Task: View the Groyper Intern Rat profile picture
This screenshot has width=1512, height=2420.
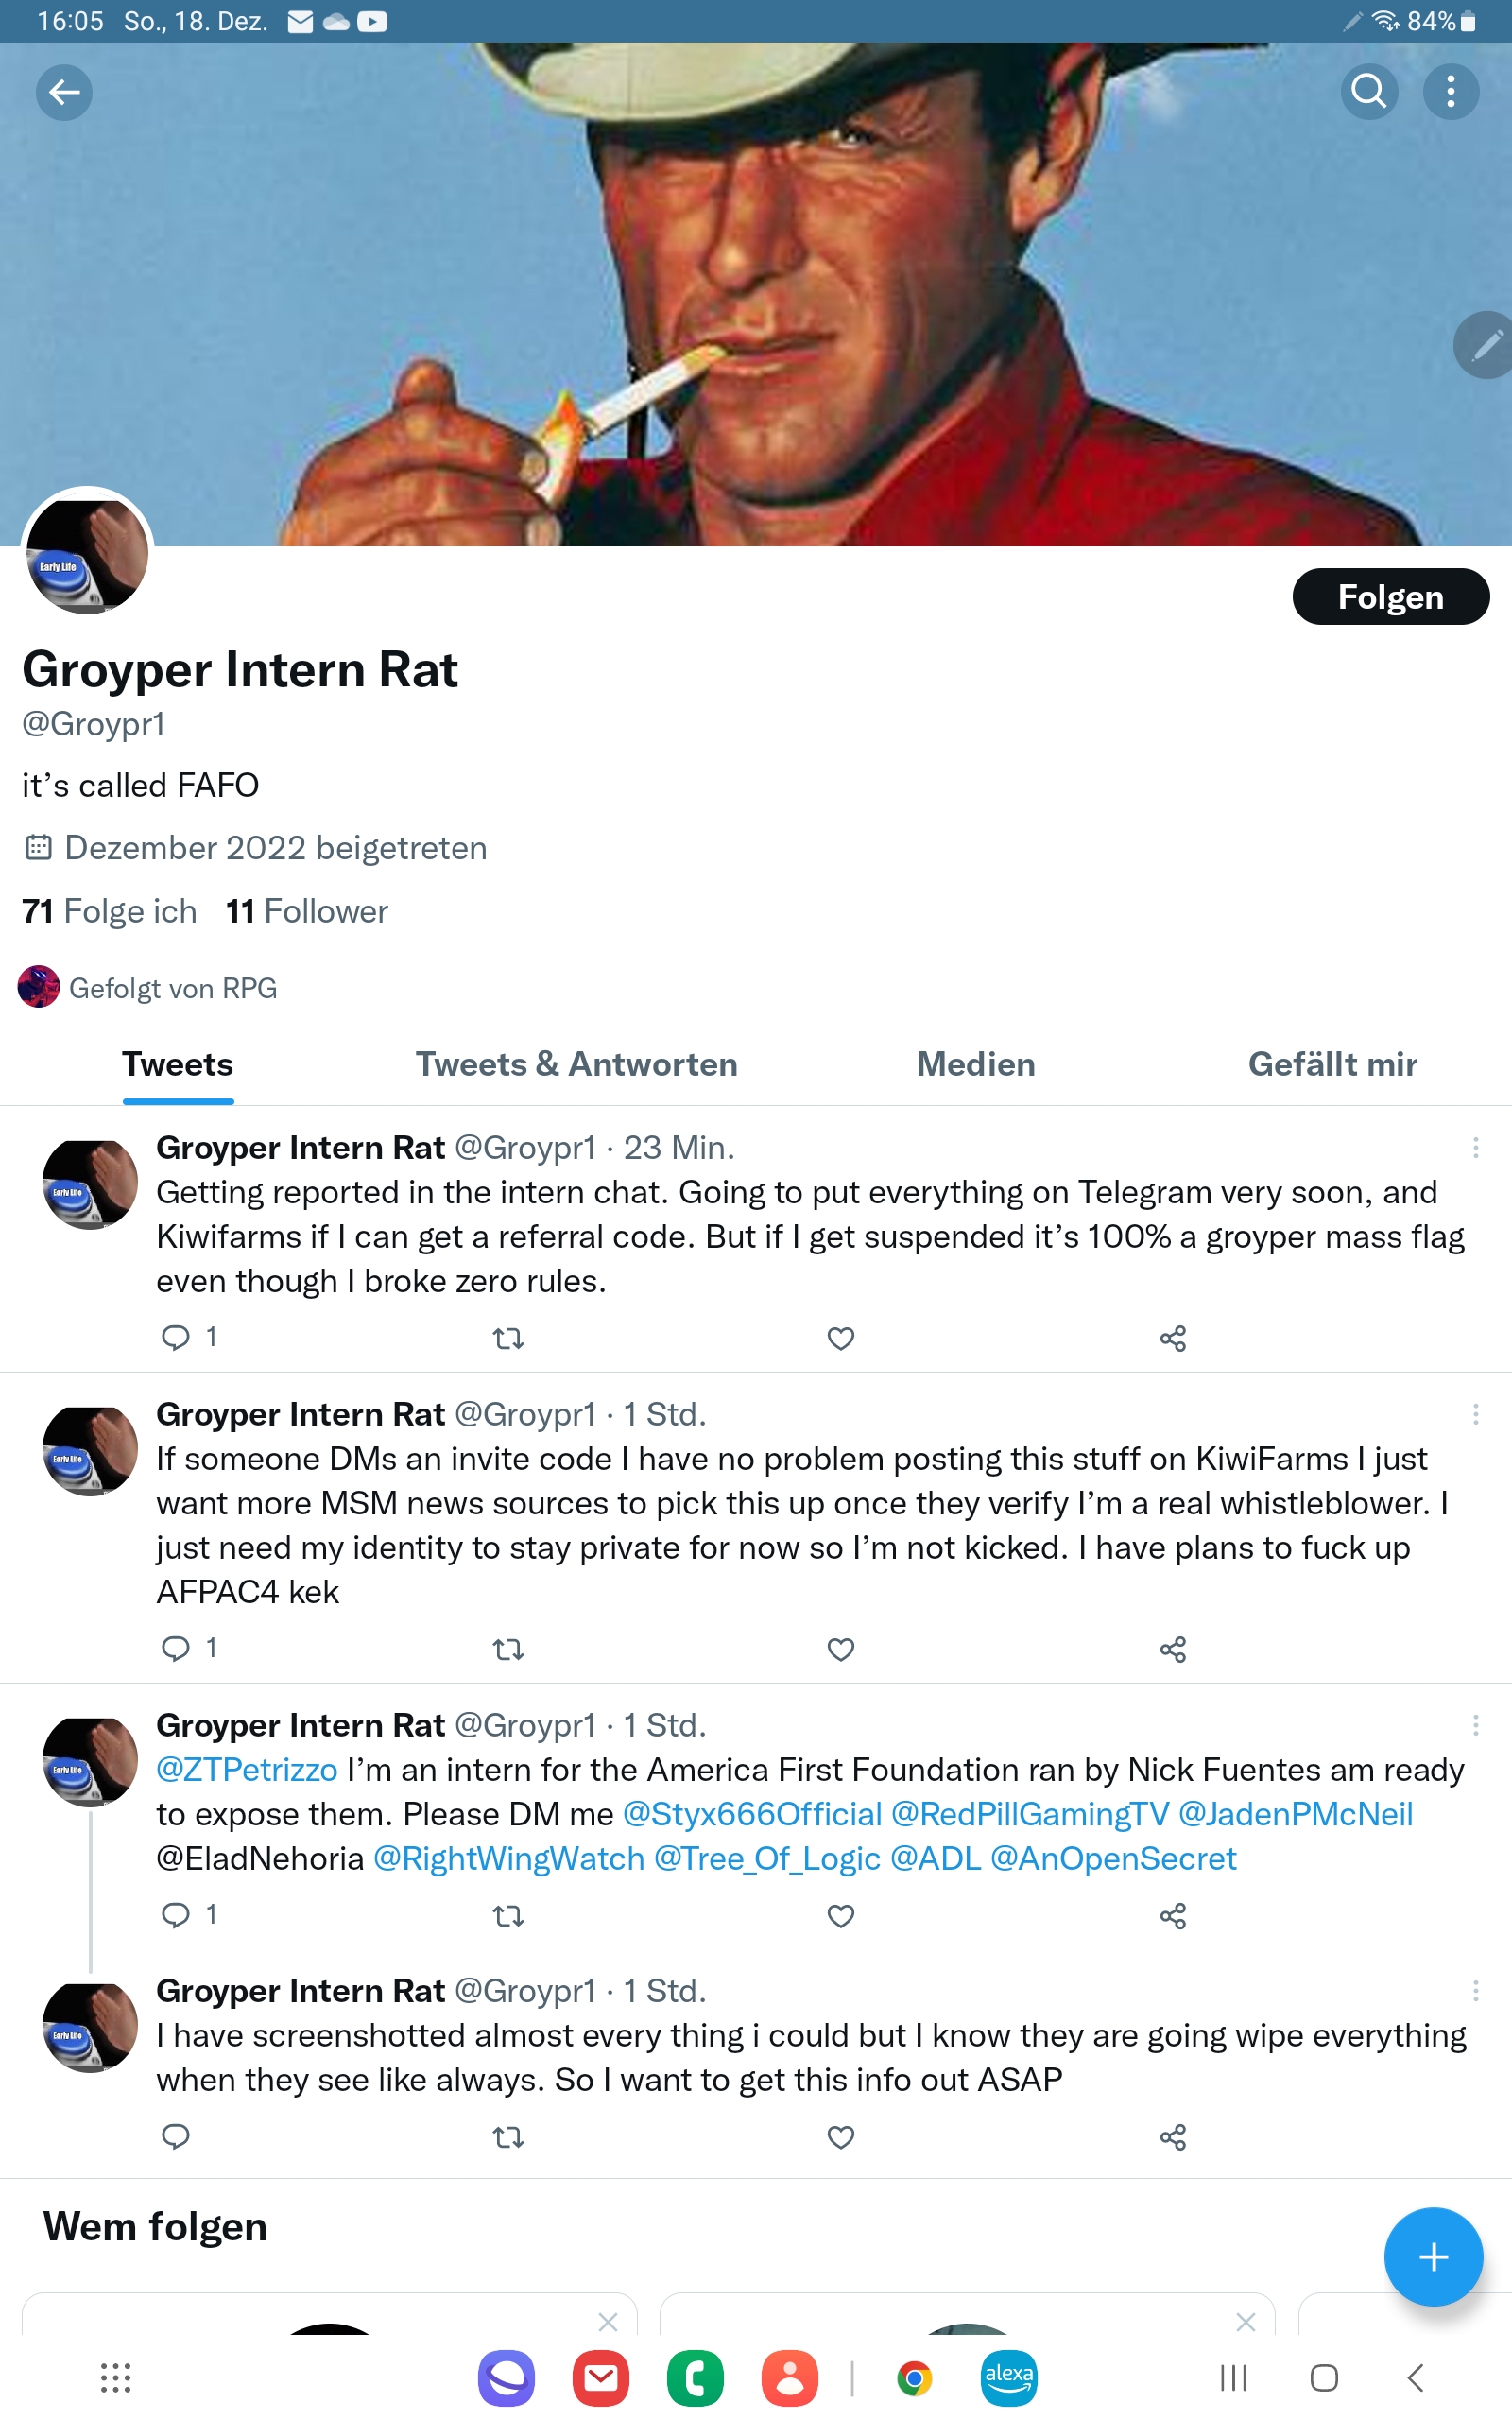Action: [88, 554]
